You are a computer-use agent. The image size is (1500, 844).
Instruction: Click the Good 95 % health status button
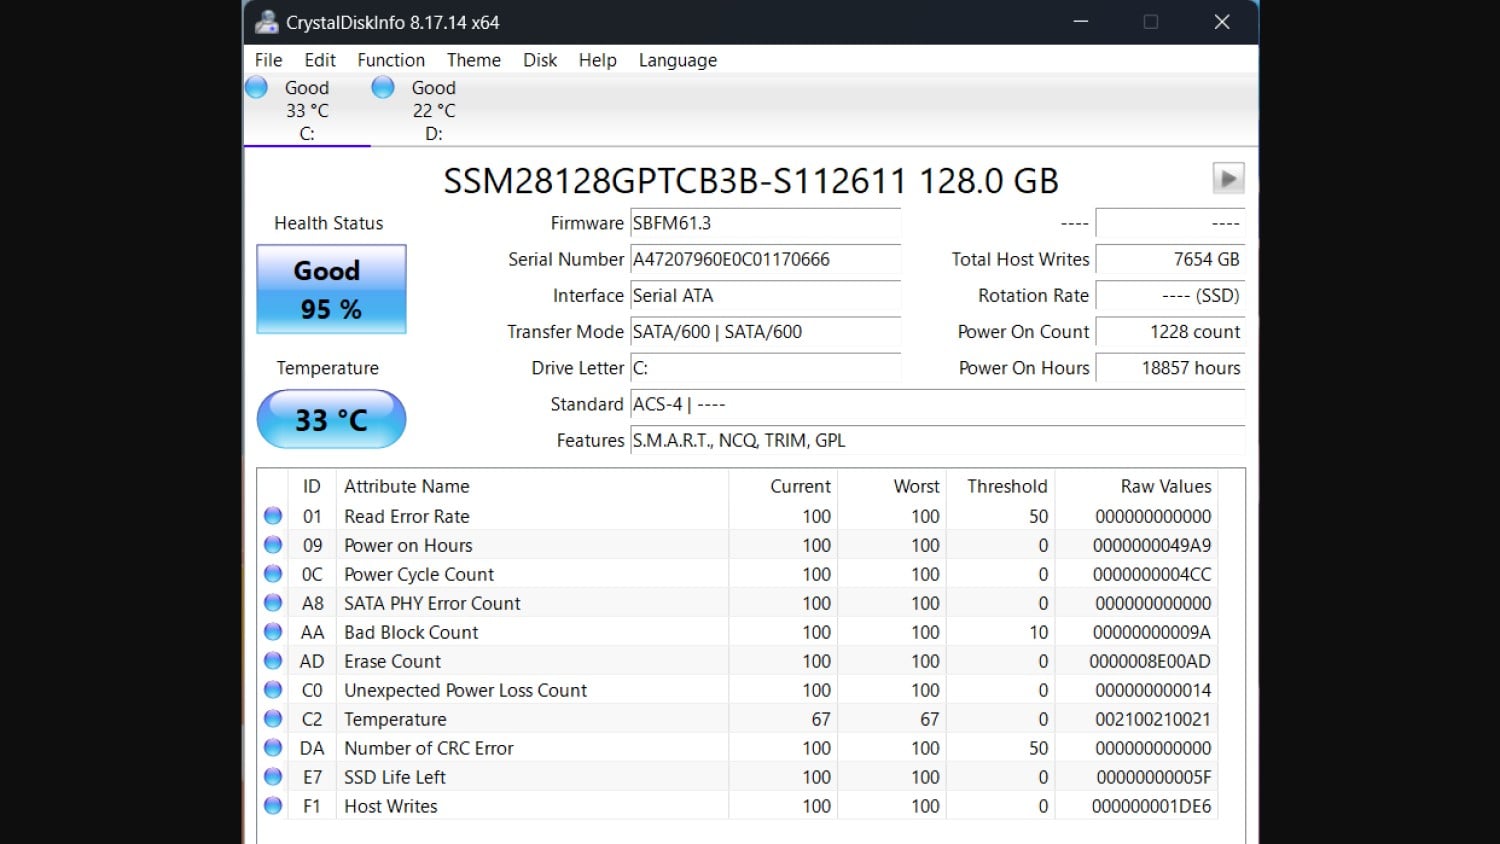[331, 289]
